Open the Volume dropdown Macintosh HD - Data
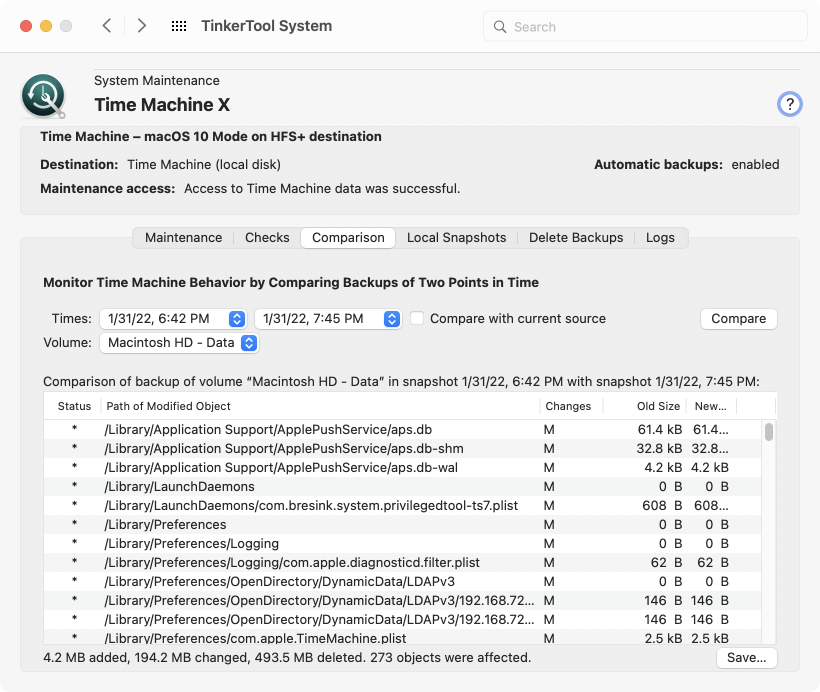The height and width of the screenshot is (692, 820). tap(179, 343)
